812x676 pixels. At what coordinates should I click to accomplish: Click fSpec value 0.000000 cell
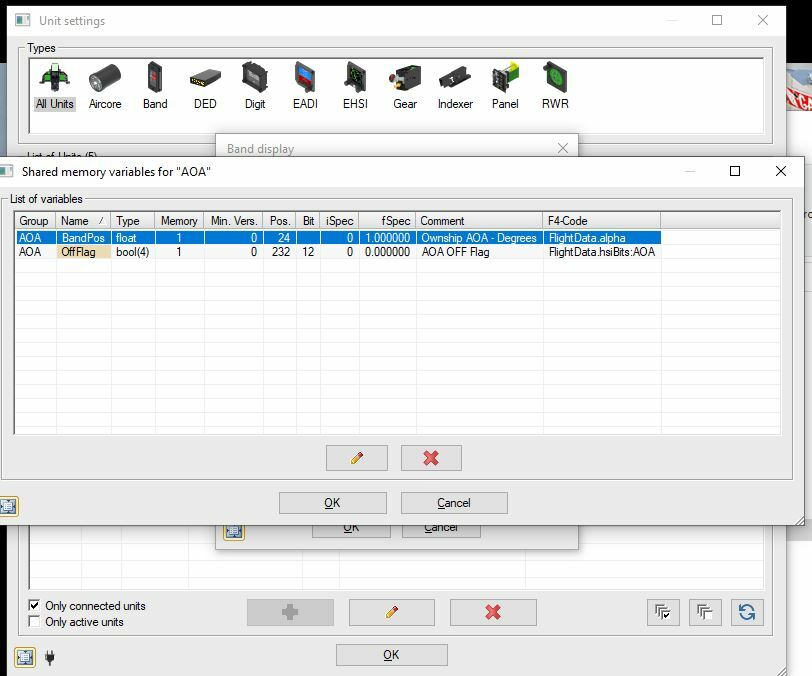coord(387,252)
